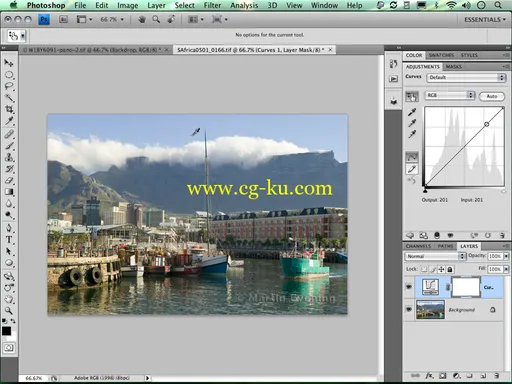Delete layer with Layers panel trash icon
Image resolution: width=512 pixels, height=384 pixels.
(x=497, y=376)
